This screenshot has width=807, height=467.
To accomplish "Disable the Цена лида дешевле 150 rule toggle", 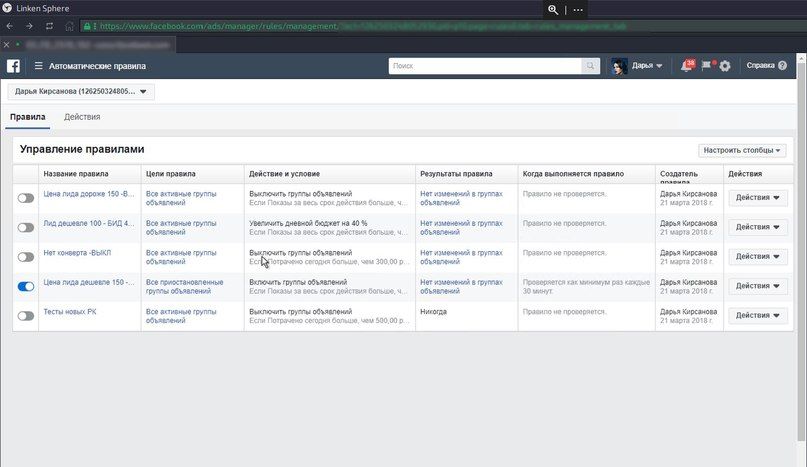I will 26,286.
